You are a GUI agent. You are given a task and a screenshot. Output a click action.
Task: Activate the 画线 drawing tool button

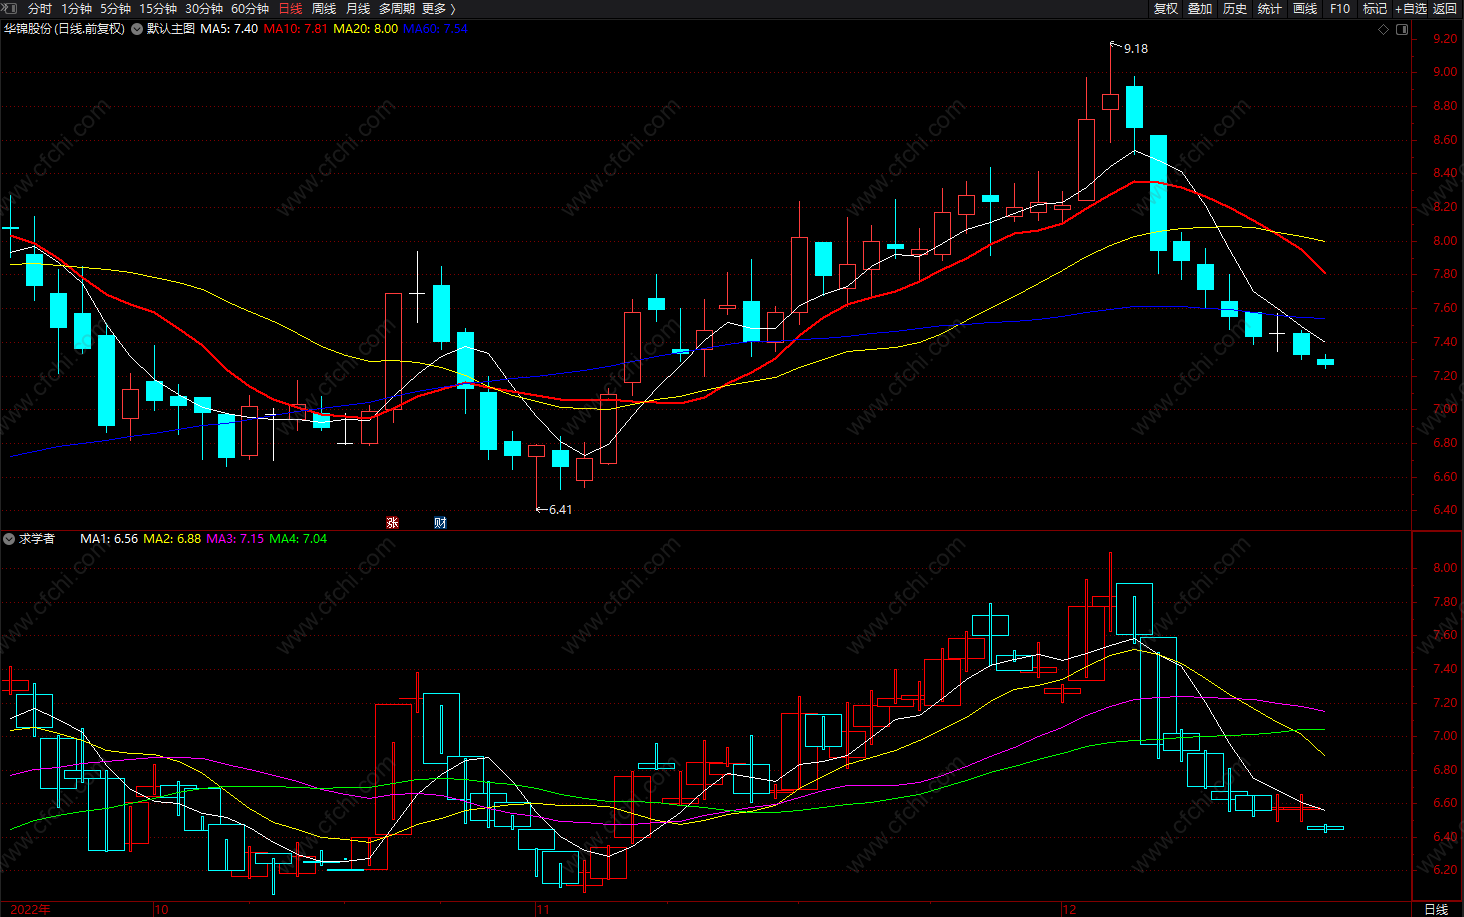(x=1305, y=9)
